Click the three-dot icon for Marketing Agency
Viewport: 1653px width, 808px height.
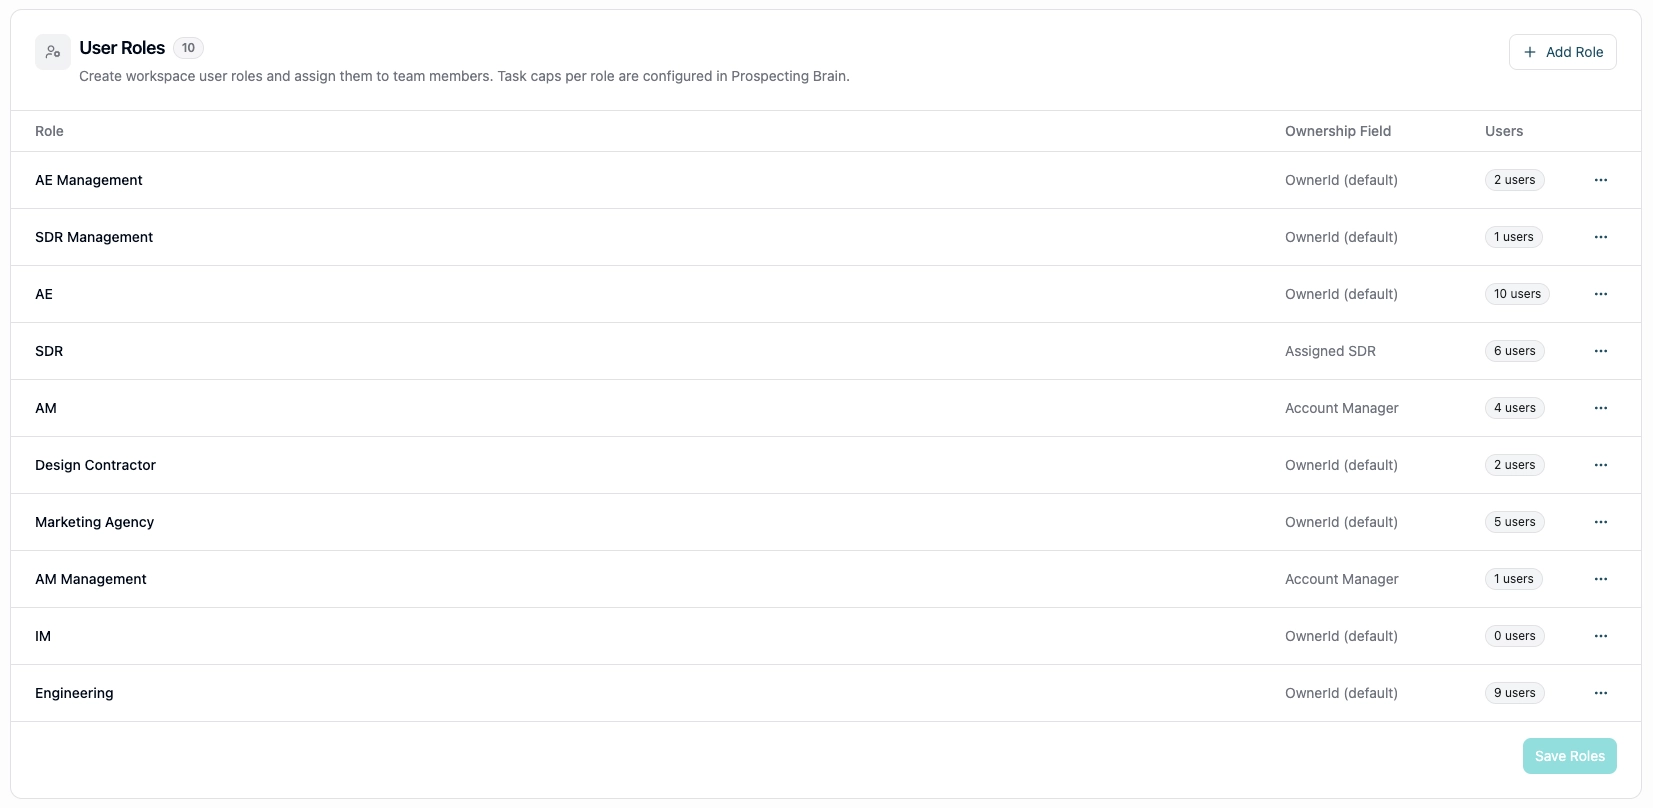1600,522
